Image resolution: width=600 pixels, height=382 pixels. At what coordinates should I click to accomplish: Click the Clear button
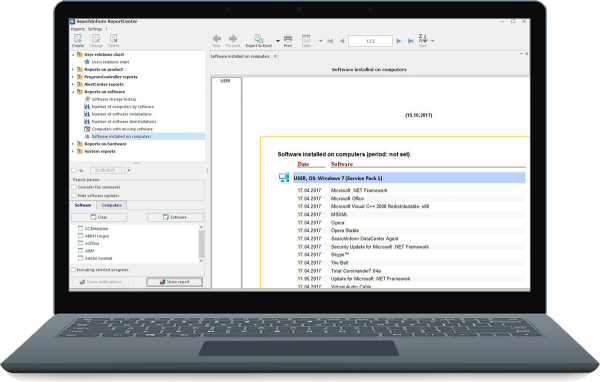99,217
